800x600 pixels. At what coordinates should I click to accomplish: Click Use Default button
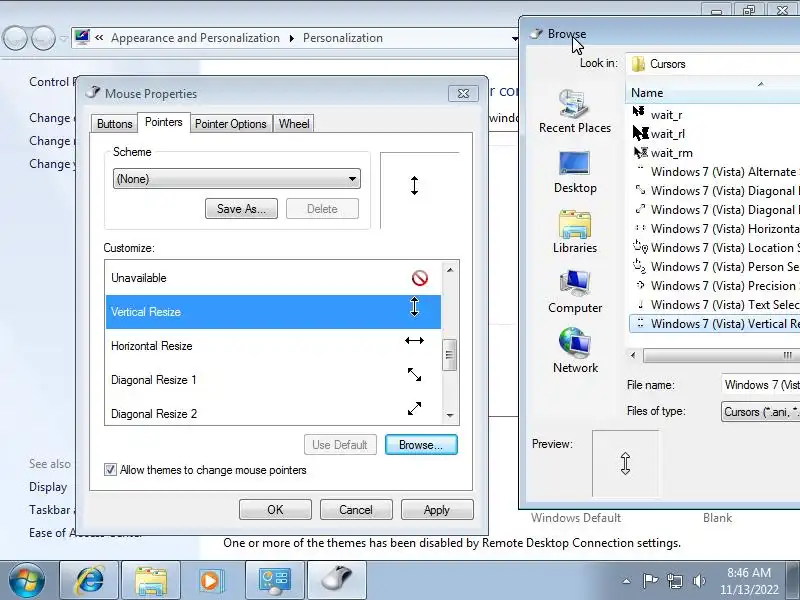tap(340, 445)
